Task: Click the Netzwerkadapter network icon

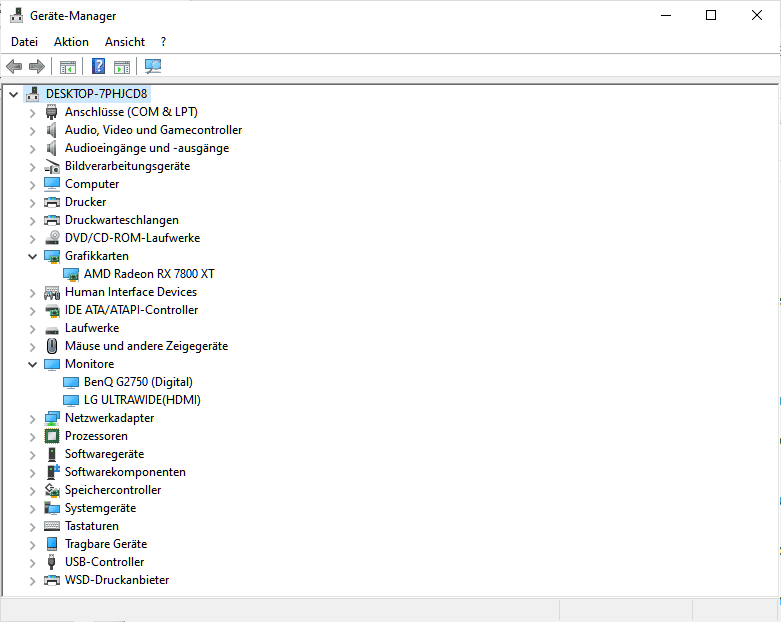Action: pyautogui.click(x=52, y=418)
